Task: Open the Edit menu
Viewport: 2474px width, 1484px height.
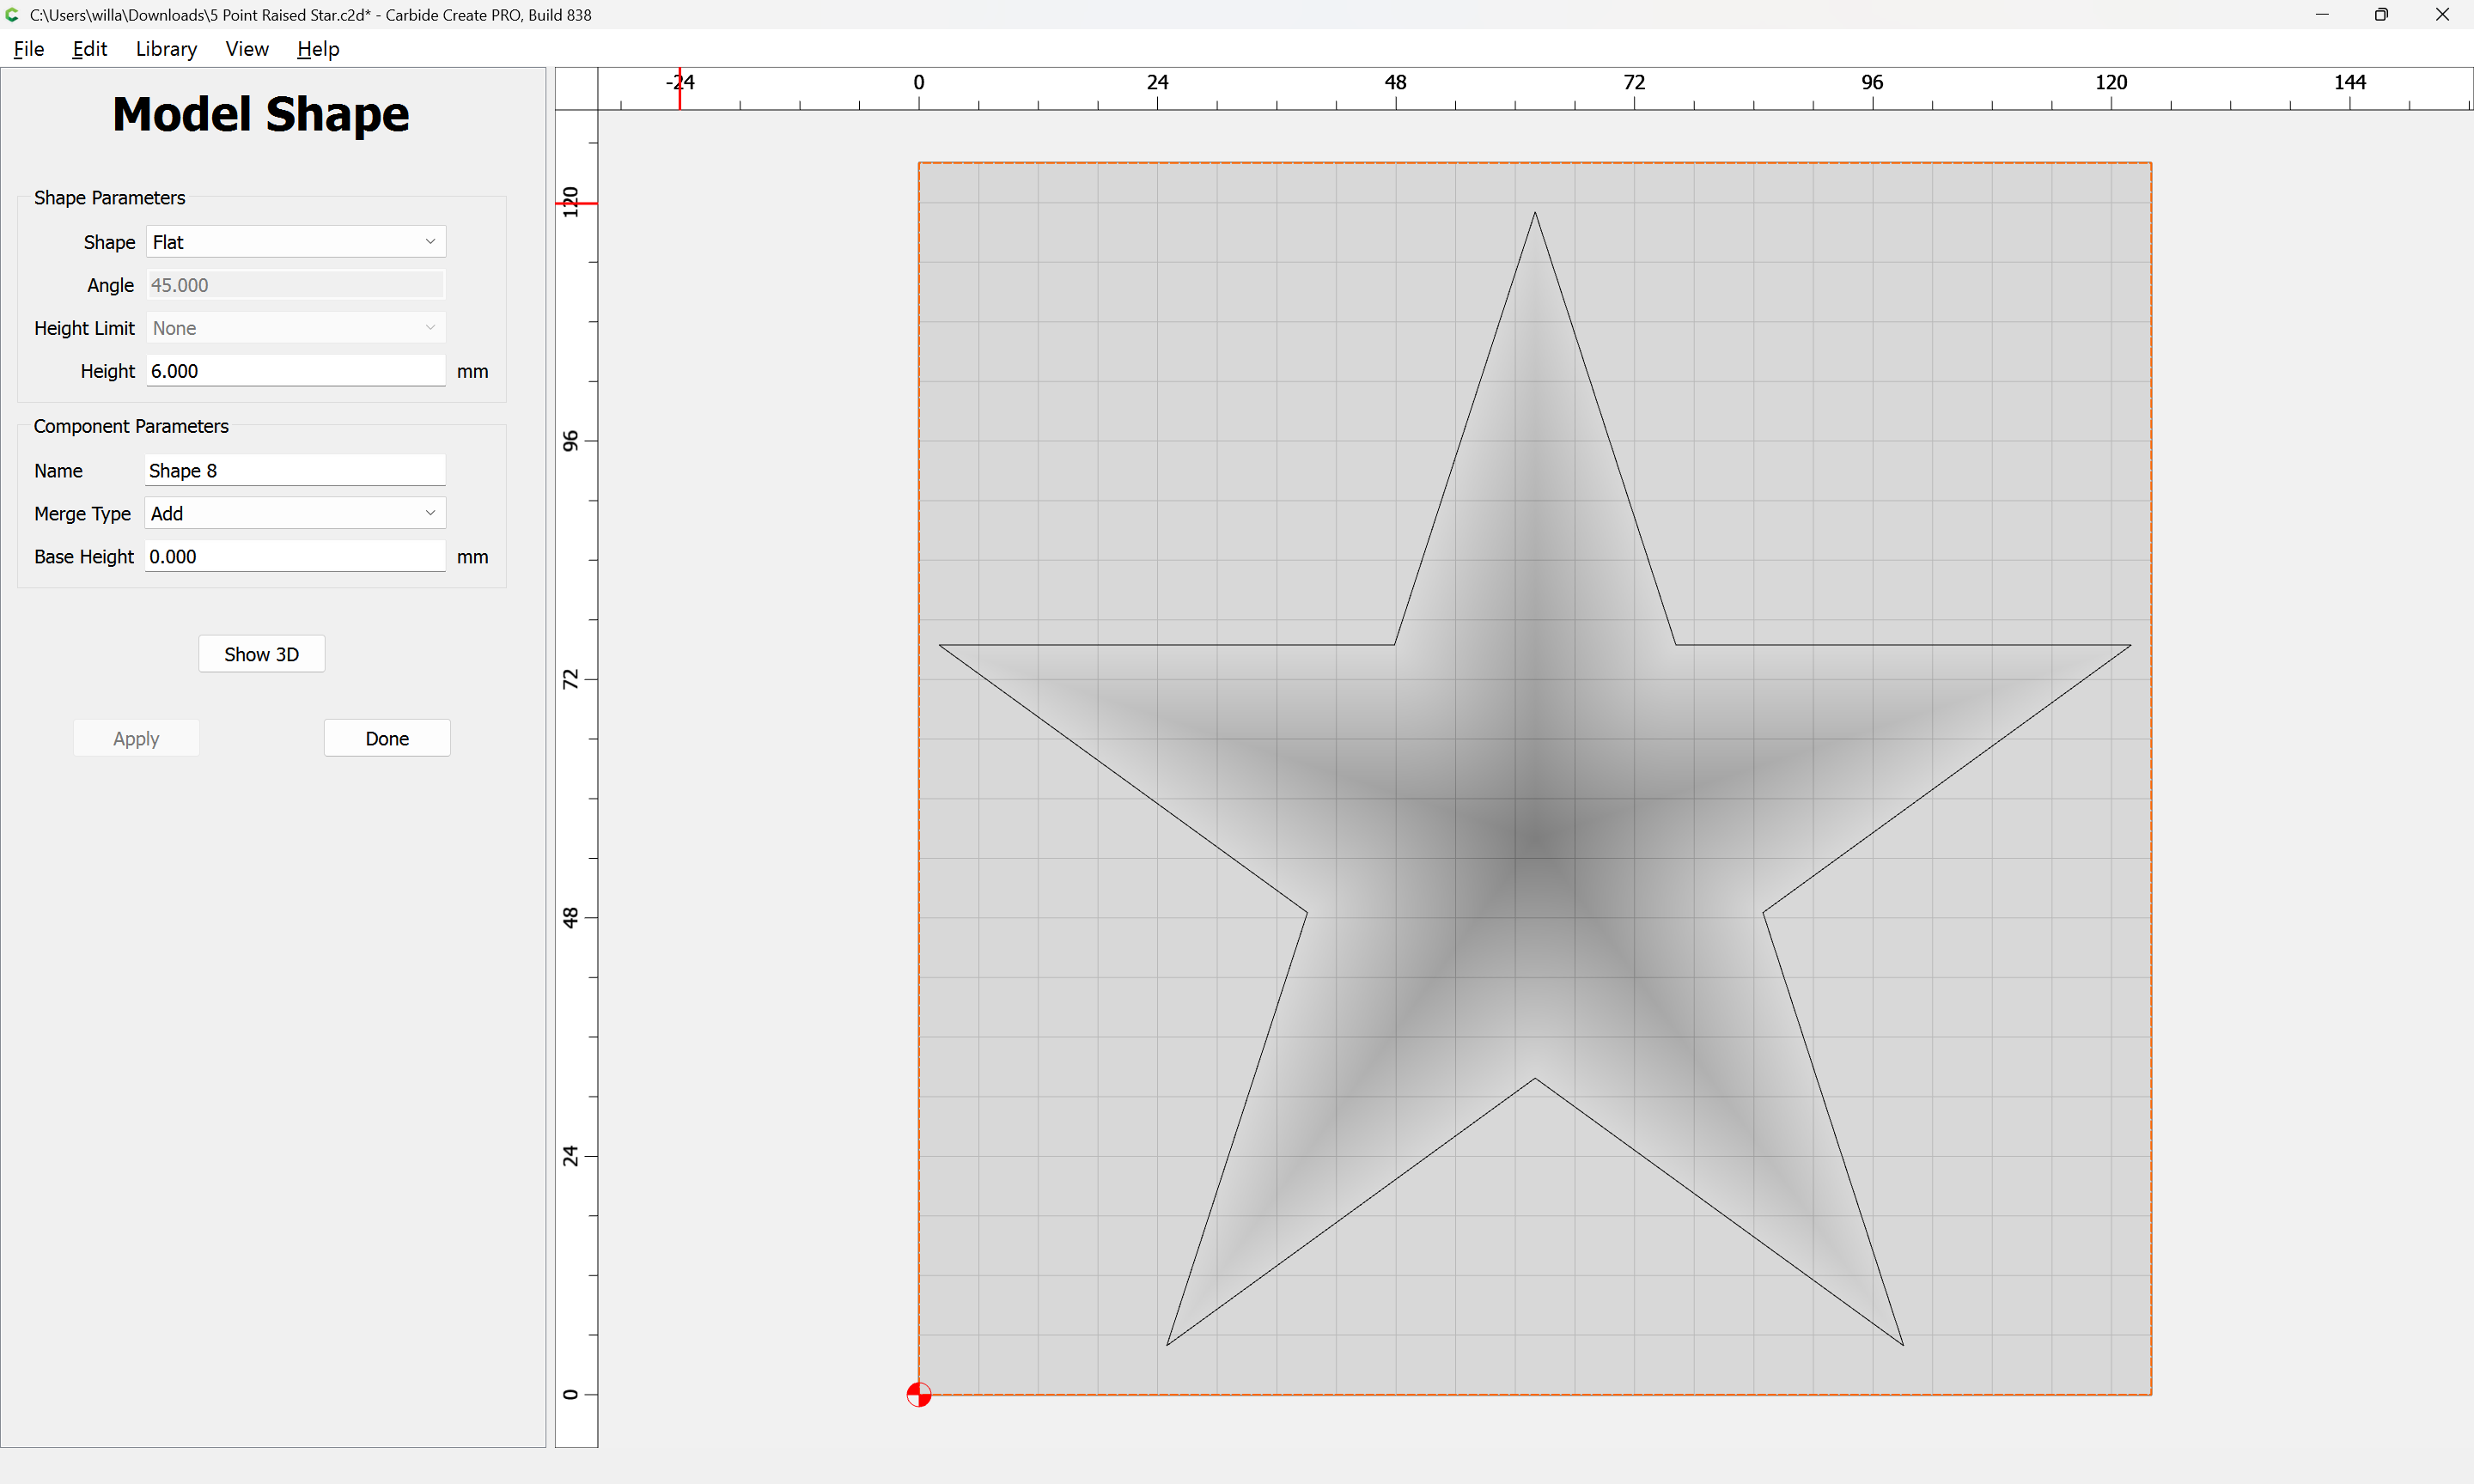Action: pos(89,49)
